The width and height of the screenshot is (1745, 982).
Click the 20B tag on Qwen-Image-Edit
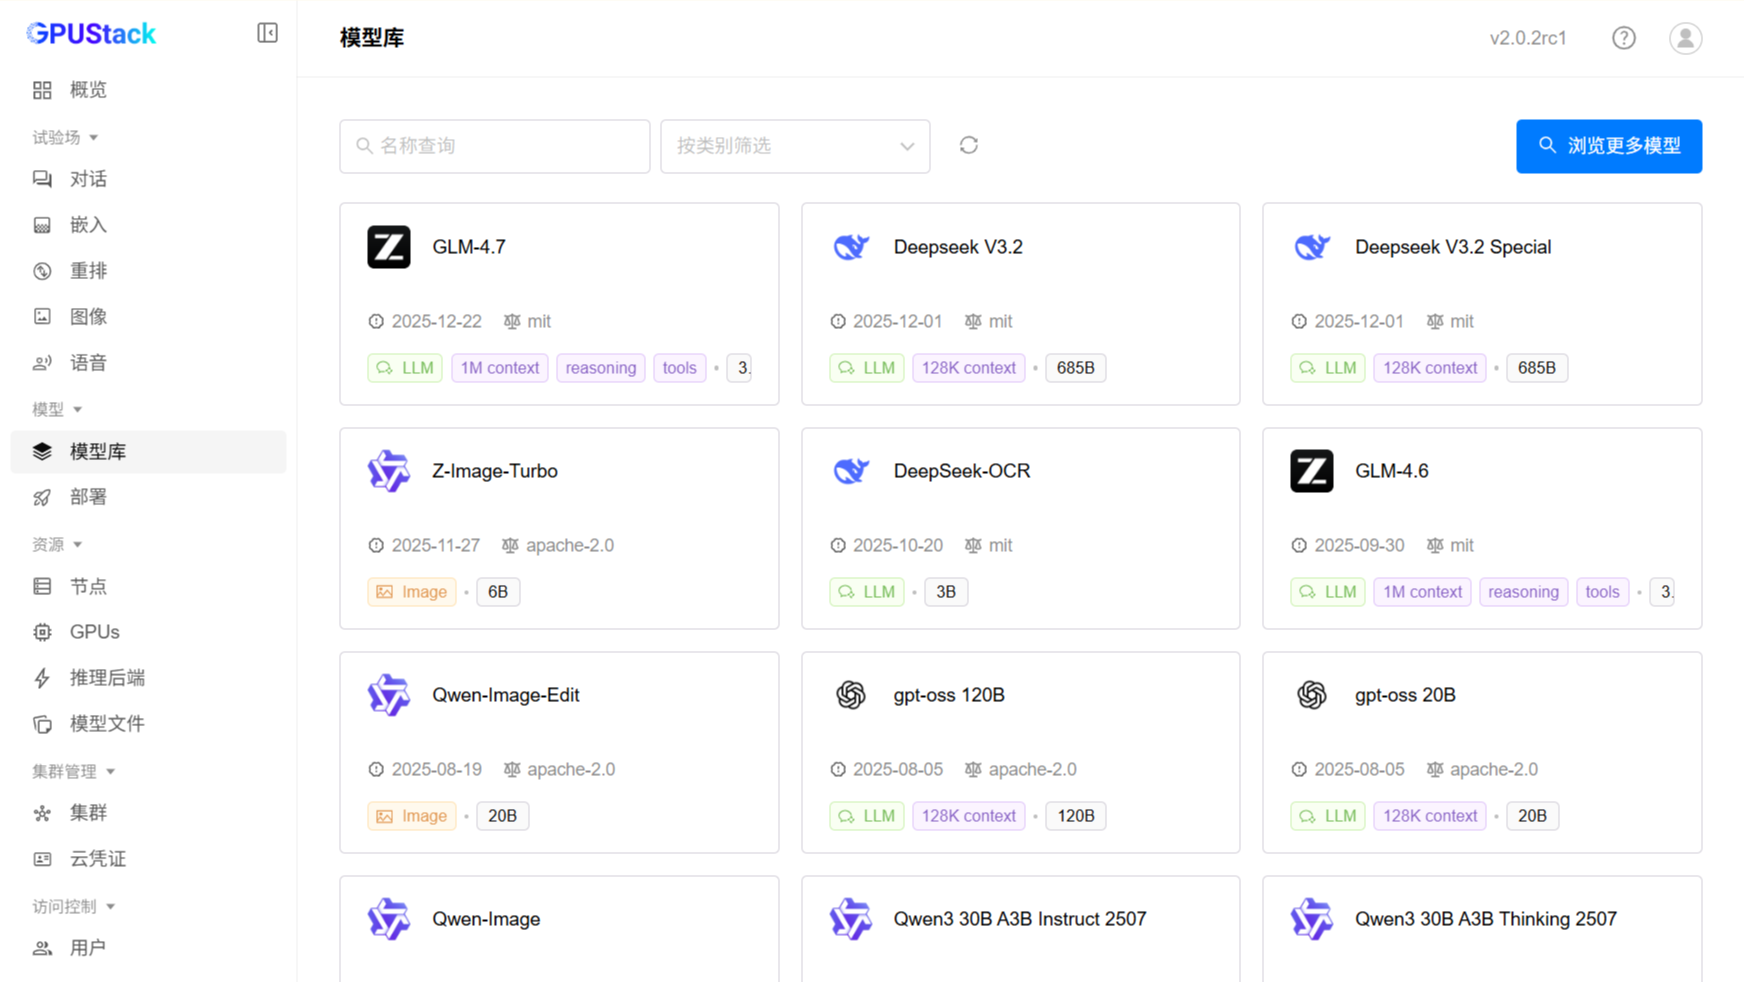coord(502,816)
